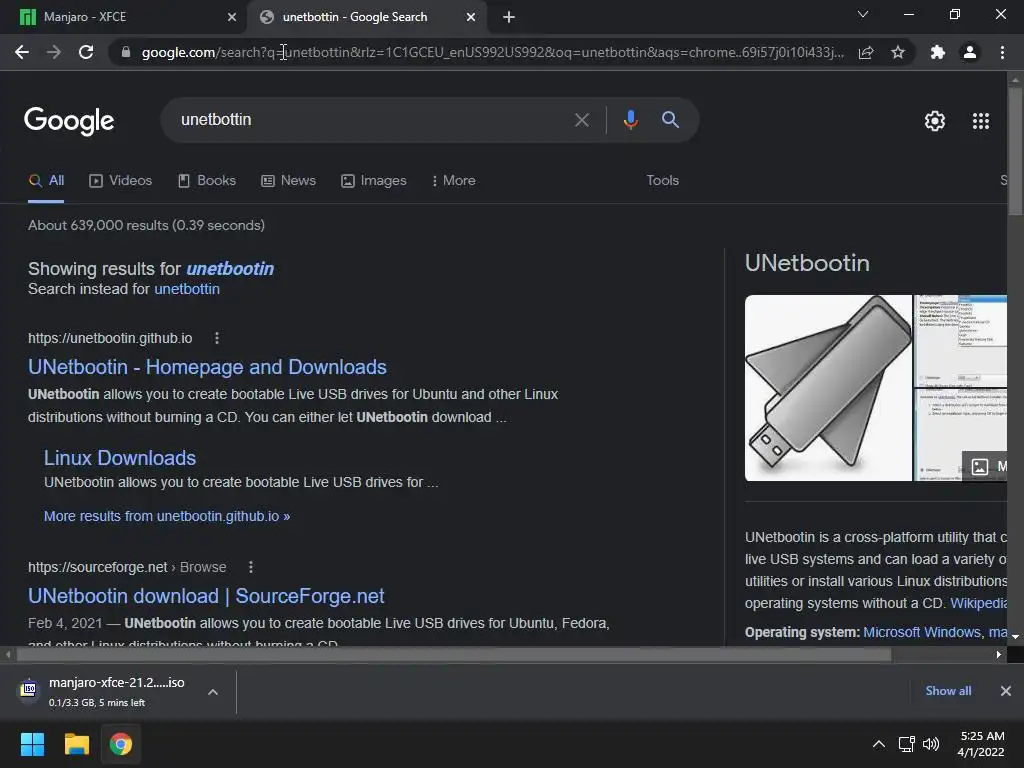The image size is (1024, 768).
Task: Open File Explorer from taskbar
Action: click(x=76, y=744)
